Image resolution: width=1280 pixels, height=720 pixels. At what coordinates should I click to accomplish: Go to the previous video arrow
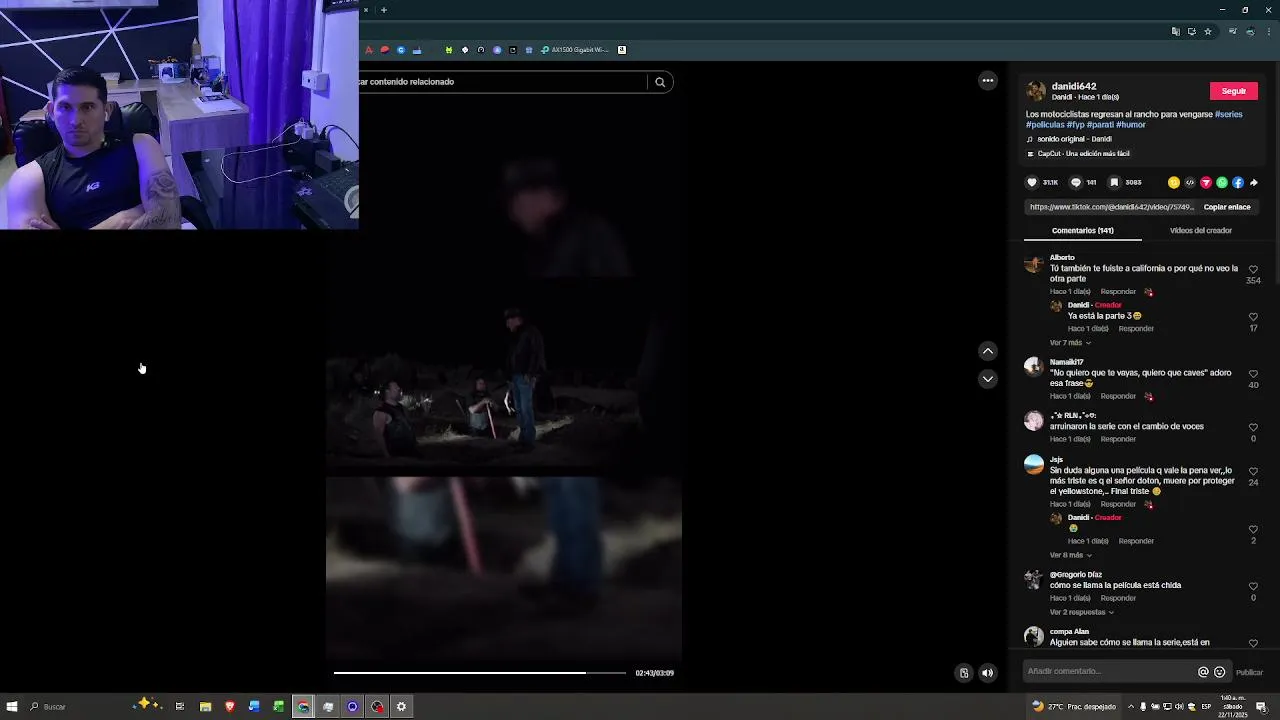coord(988,351)
